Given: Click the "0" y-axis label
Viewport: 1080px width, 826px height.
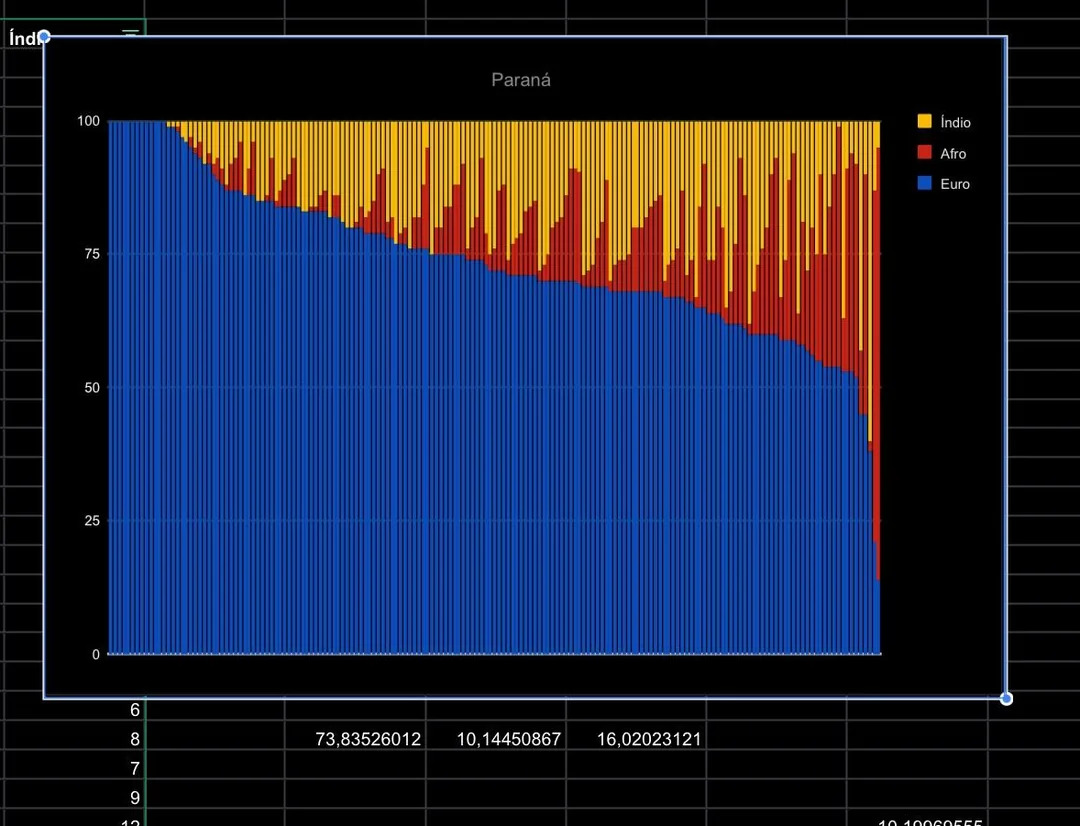Looking at the screenshot, I should click(96, 654).
